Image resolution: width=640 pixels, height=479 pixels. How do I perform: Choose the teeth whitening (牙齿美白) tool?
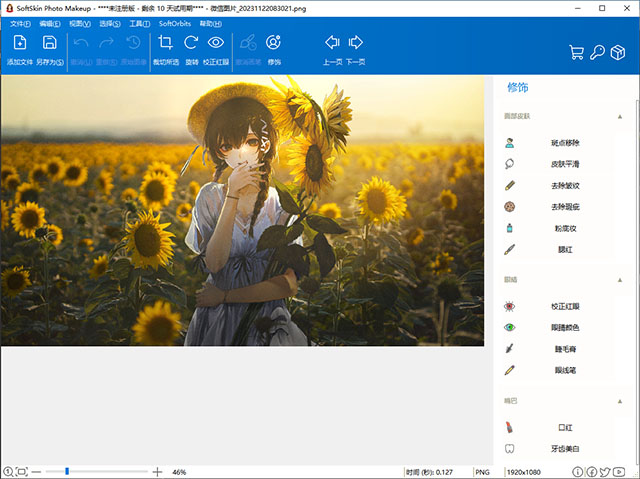(x=565, y=449)
